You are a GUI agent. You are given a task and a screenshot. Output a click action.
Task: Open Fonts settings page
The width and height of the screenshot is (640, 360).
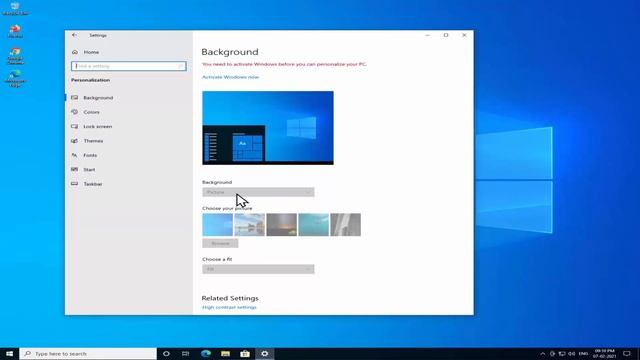(x=90, y=156)
